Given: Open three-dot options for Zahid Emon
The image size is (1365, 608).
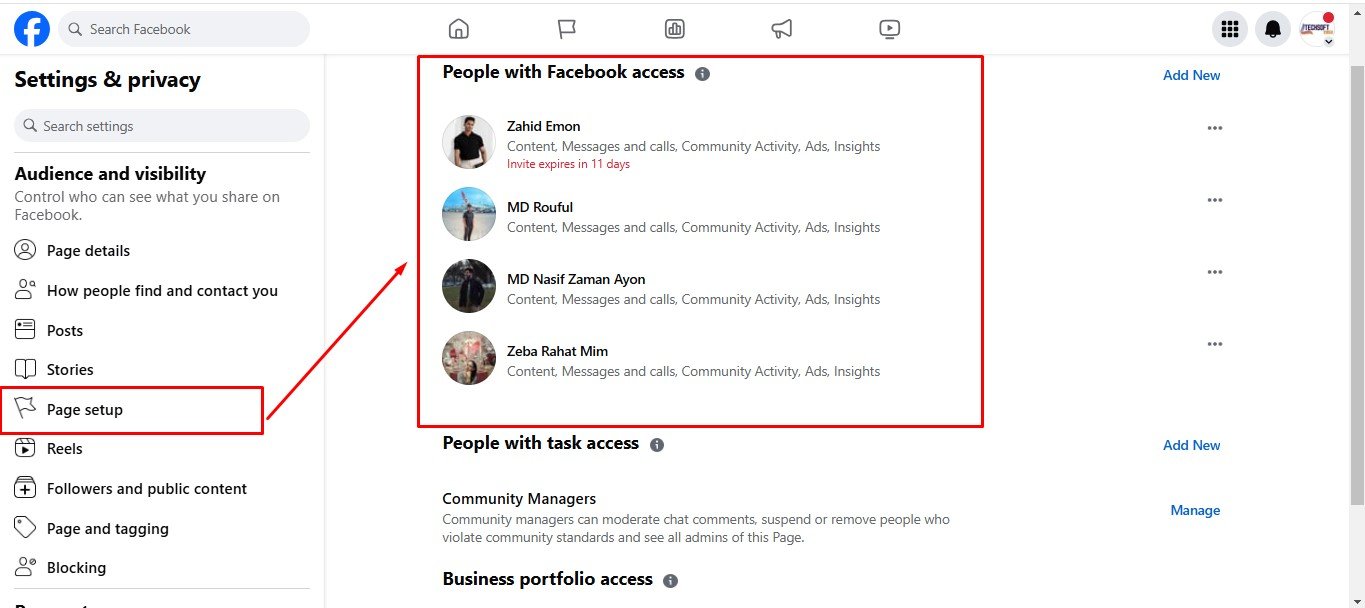Looking at the screenshot, I should [x=1215, y=128].
